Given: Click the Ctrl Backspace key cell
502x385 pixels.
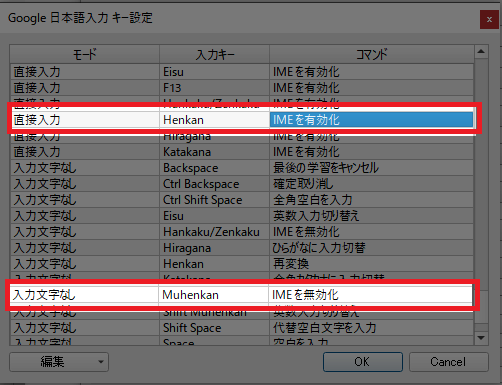Looking at the screenshot, I should click(x=214, y=184).
